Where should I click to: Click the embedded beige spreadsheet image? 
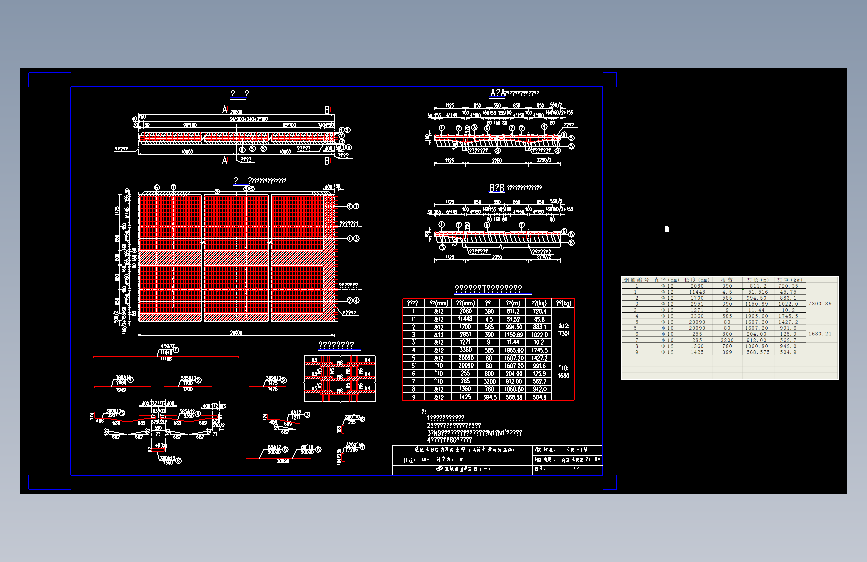click(x=730, y=328)
